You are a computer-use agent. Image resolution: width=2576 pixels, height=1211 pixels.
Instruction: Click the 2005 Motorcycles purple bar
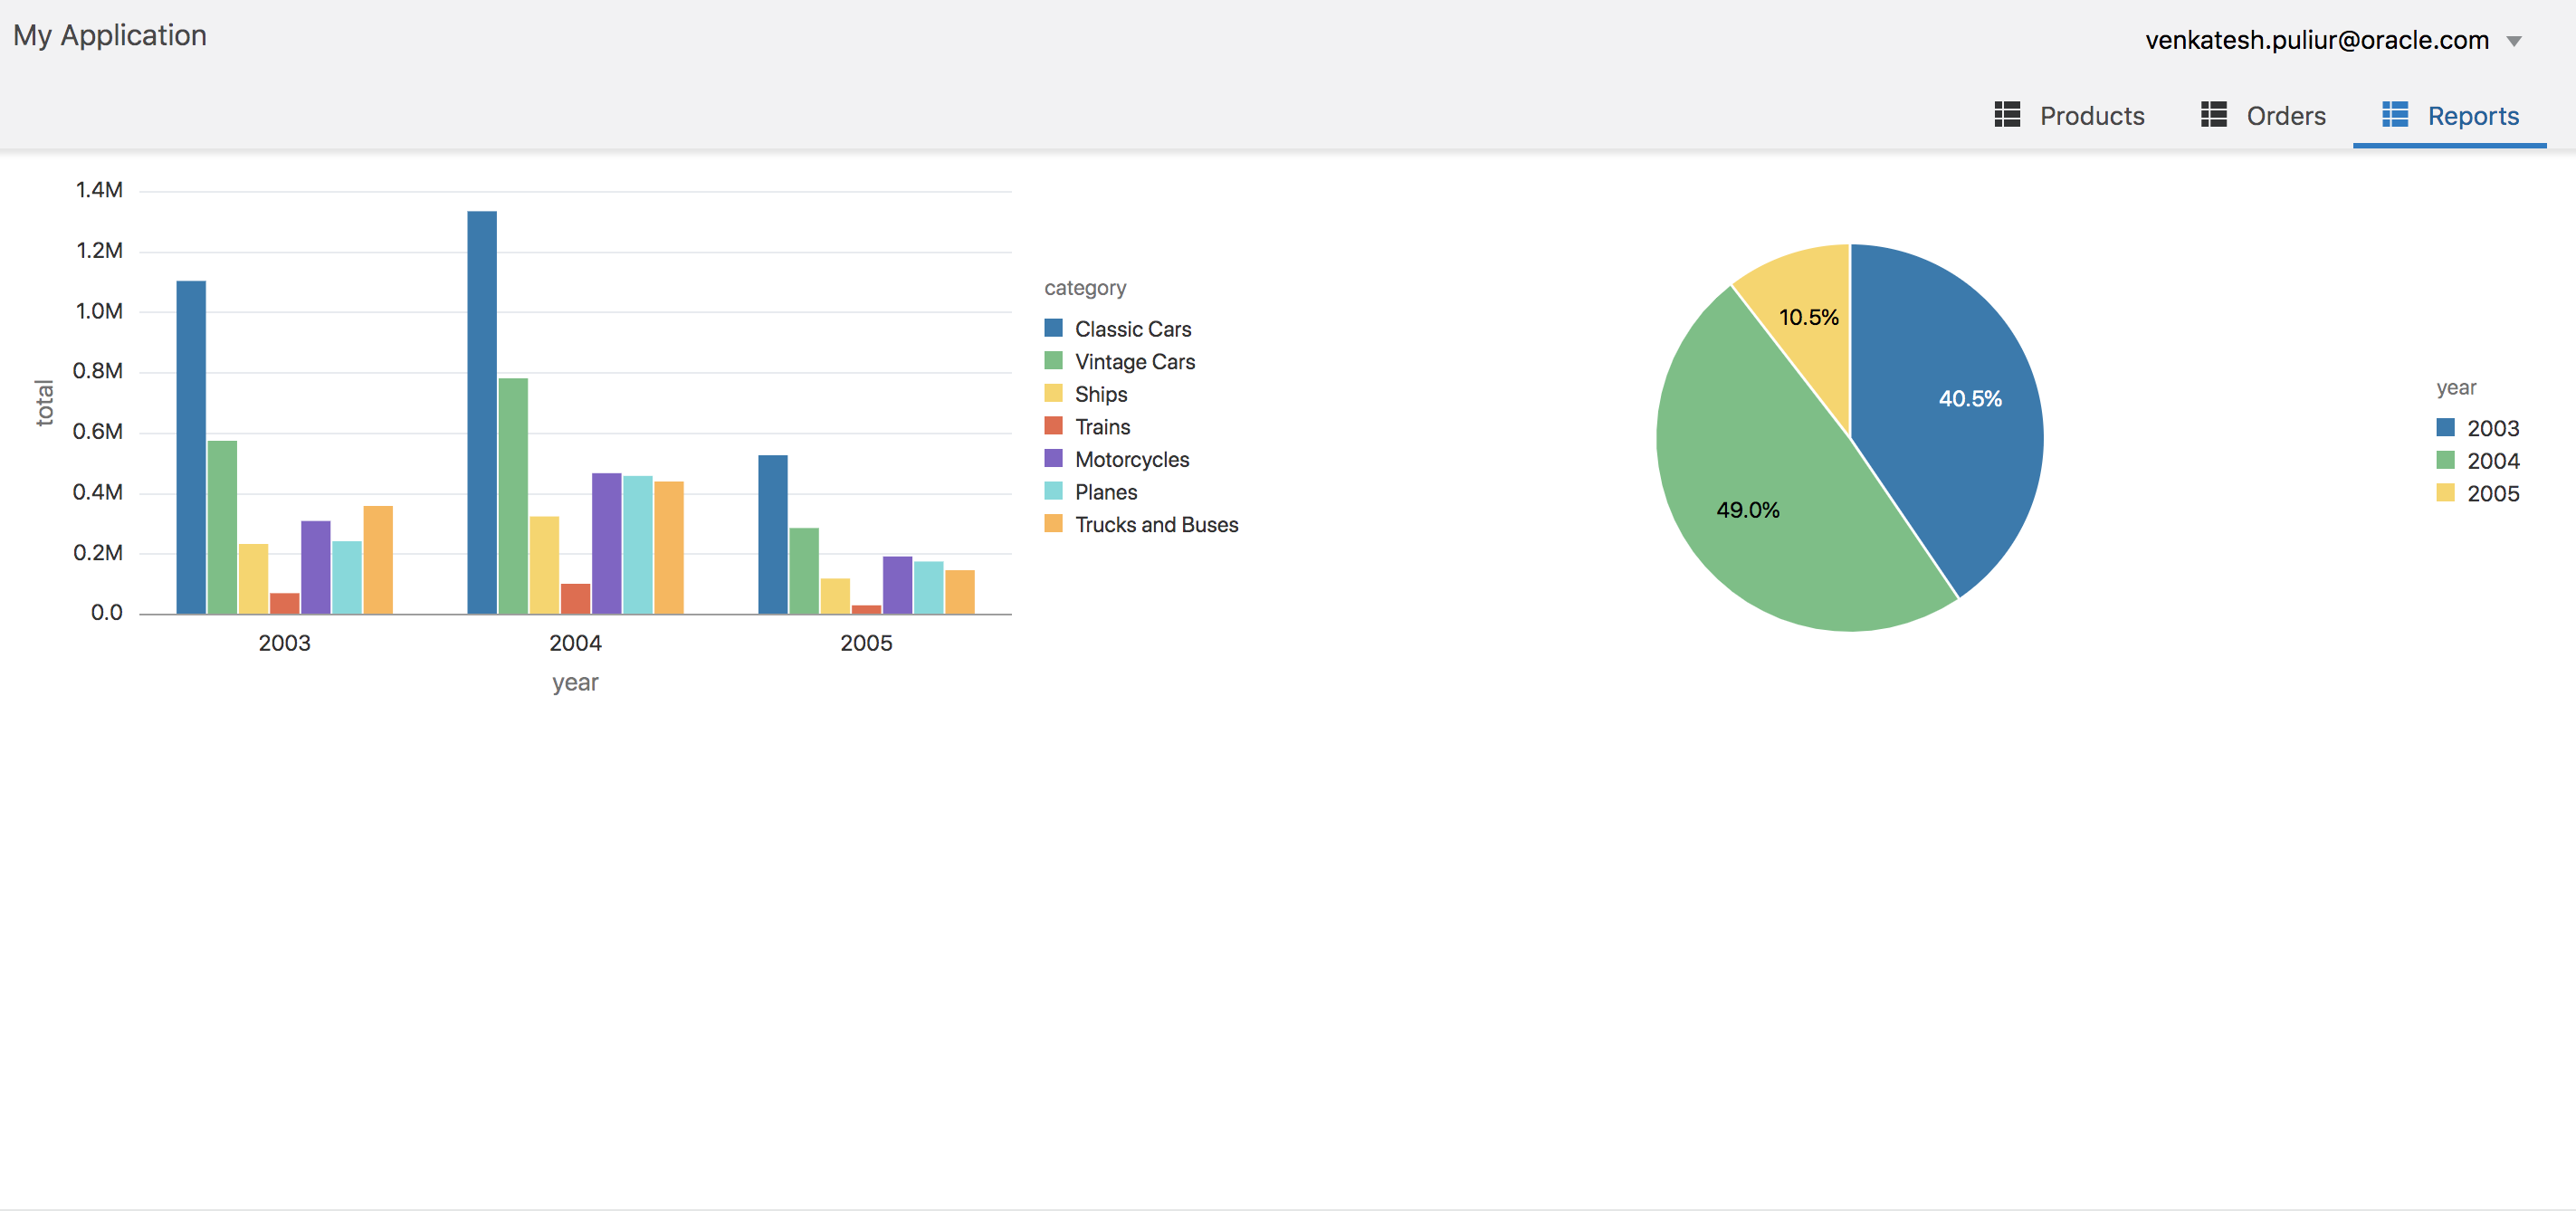[897, 585]
